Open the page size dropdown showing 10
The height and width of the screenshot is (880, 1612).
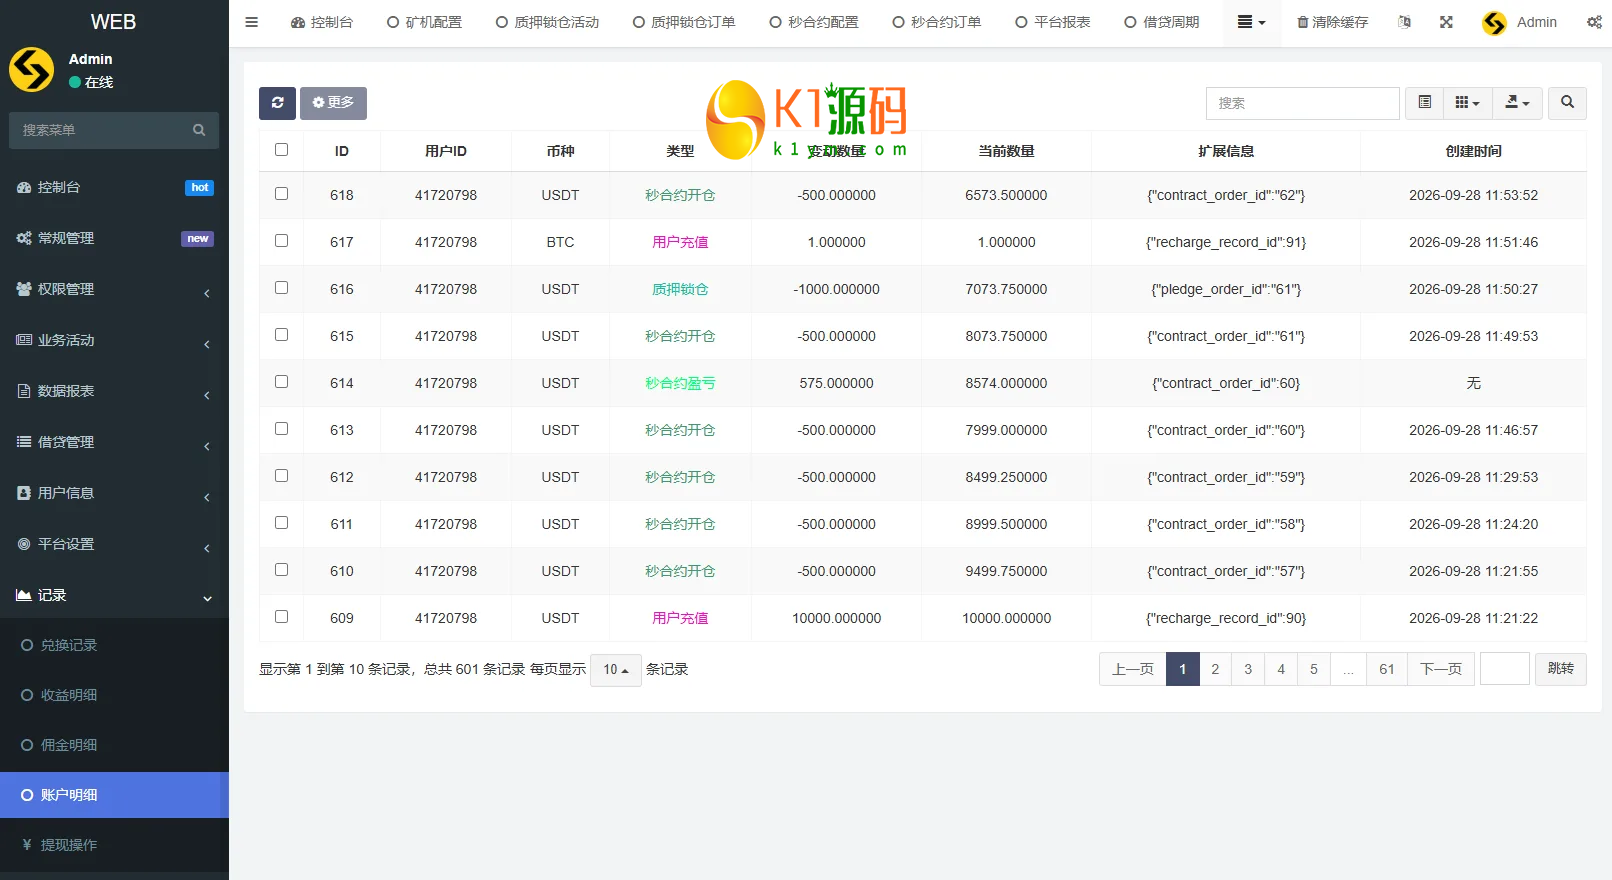click(x=616, y=670)
